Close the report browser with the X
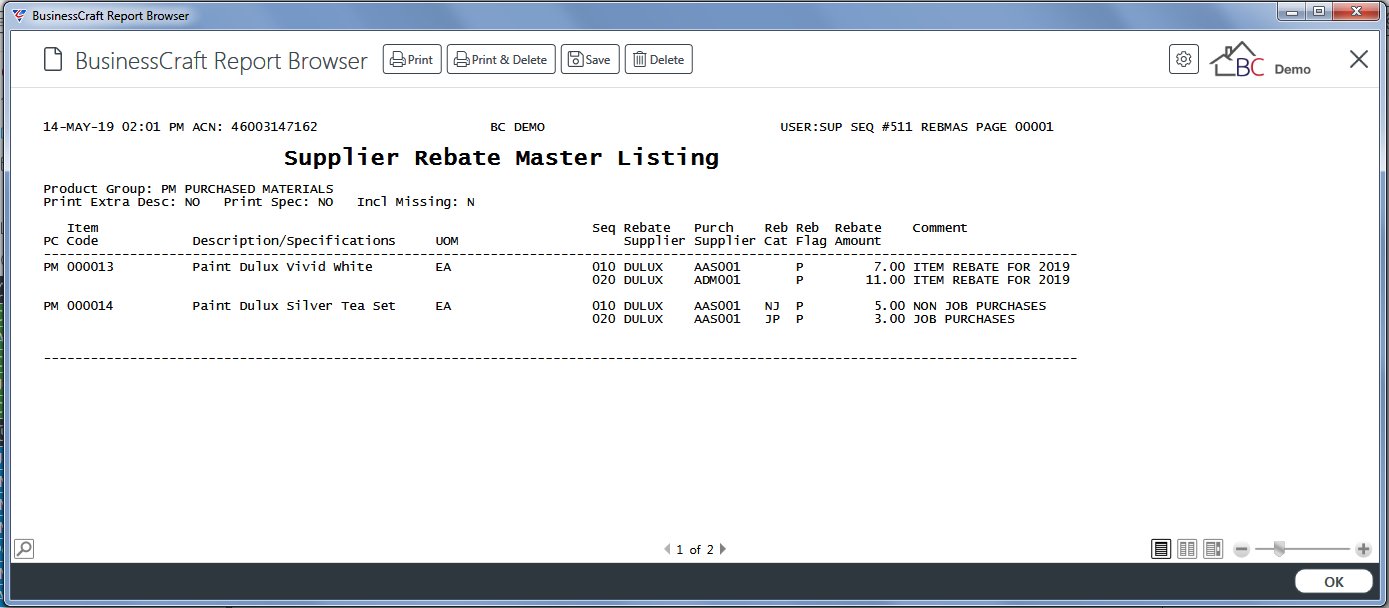Image resolution: width=1389 pixels, height=608 pixels. 1359,59
